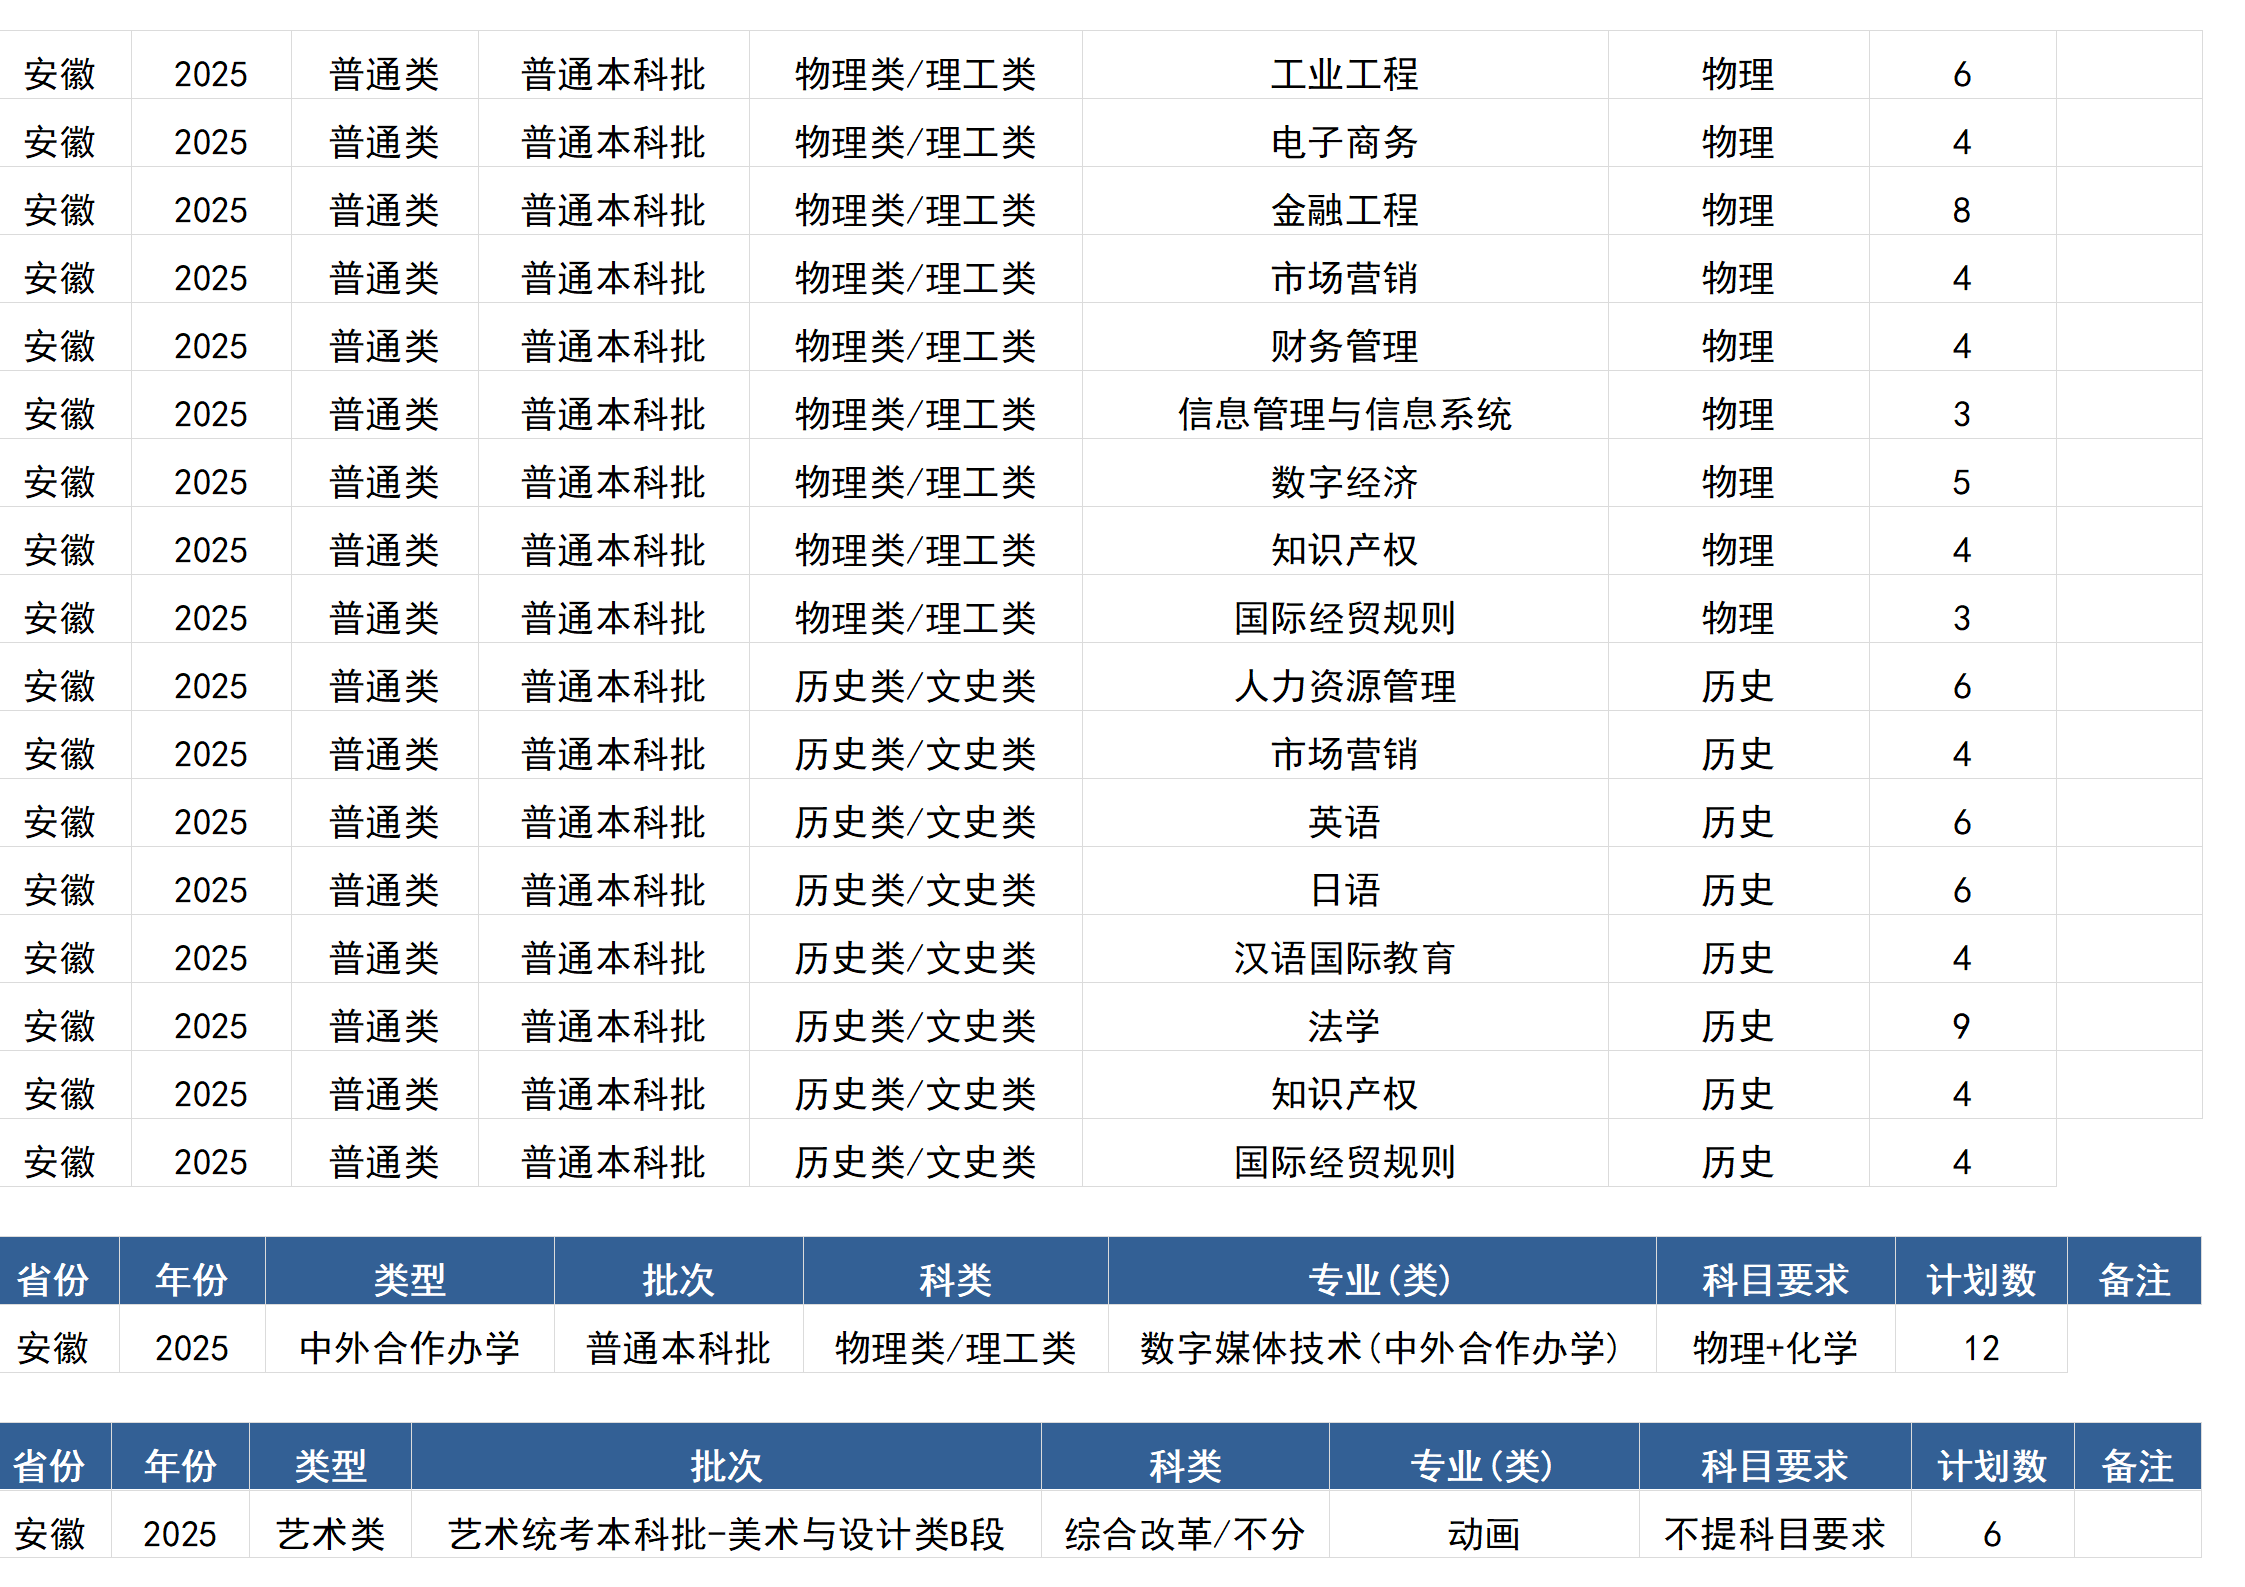Image resolution: width=2245 pixels, height=1587 pixels.
Task: Click the 批次 header in bottom table
Action: pos(726,1466)
